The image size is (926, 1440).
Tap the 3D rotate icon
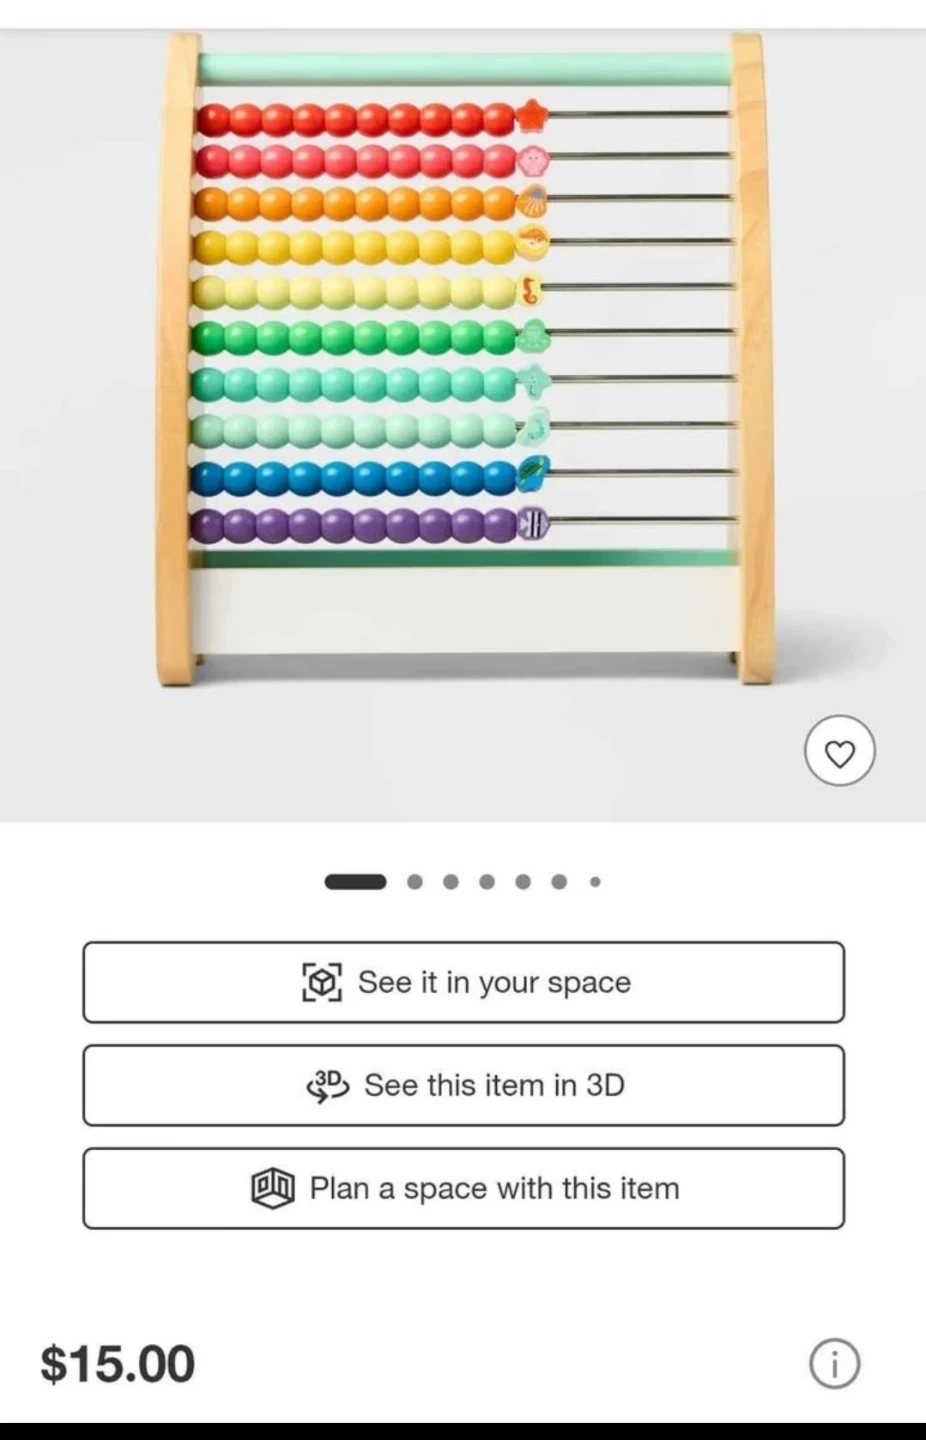tap(328, 1085)
